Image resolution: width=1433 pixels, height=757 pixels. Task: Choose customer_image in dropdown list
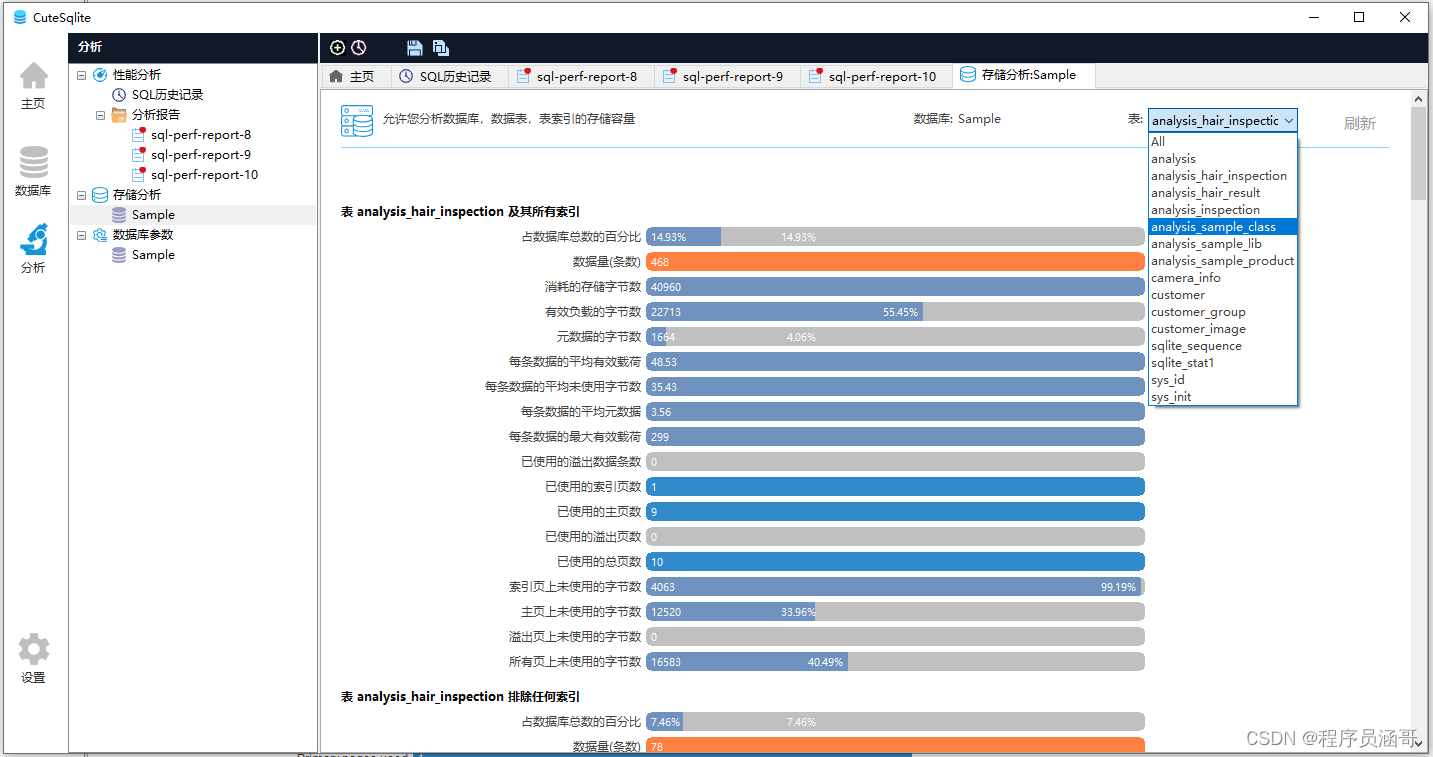(x=1223, y=329)
